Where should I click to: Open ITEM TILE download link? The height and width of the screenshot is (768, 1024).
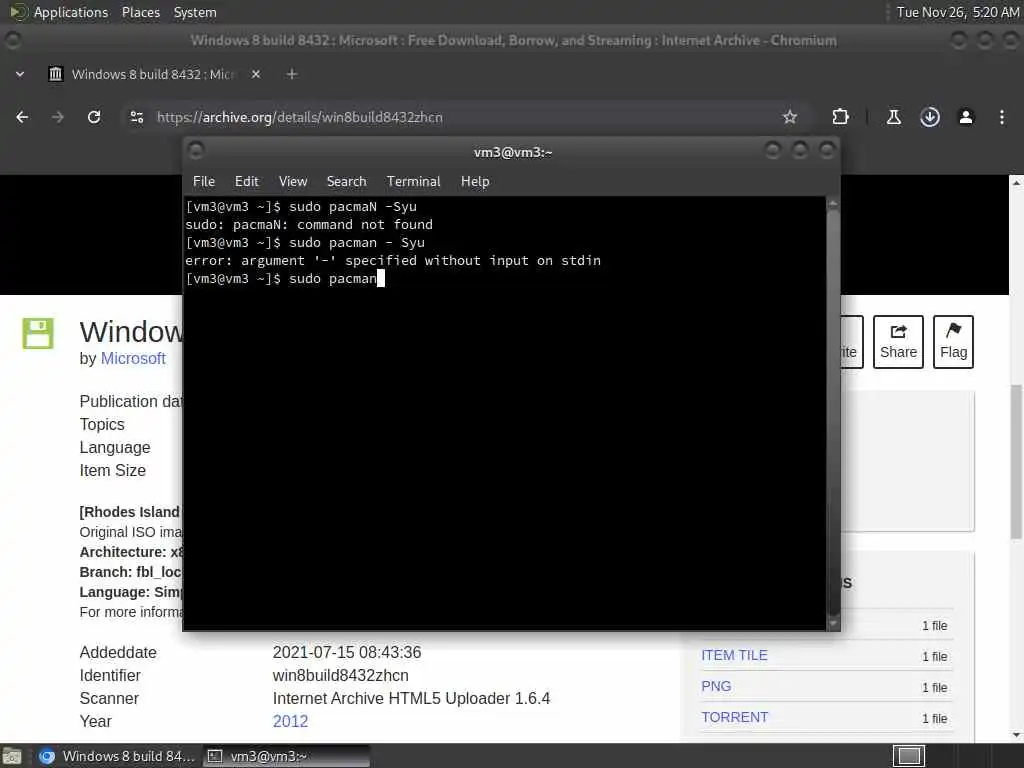pos(734,655)
